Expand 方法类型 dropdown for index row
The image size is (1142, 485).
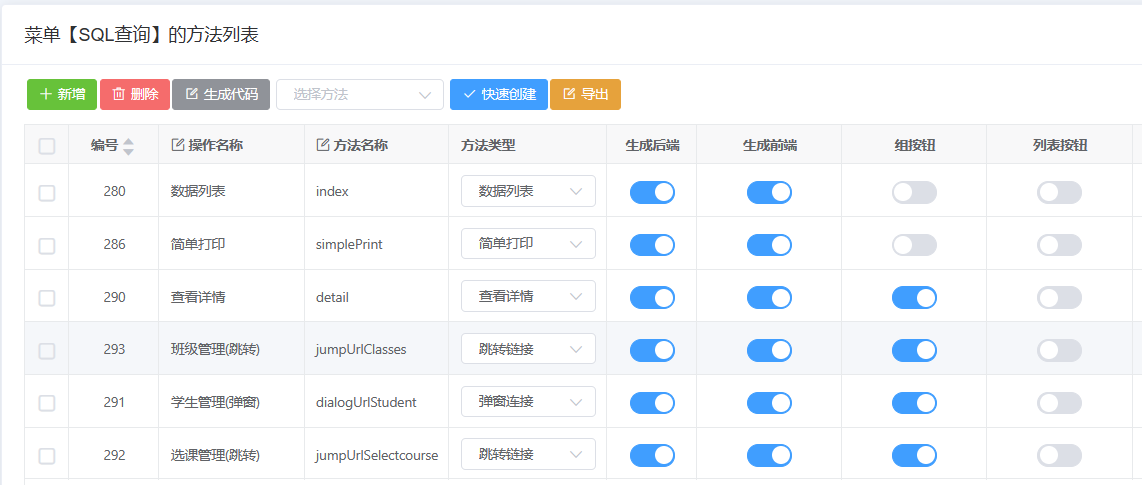click(x=528, y=191)
